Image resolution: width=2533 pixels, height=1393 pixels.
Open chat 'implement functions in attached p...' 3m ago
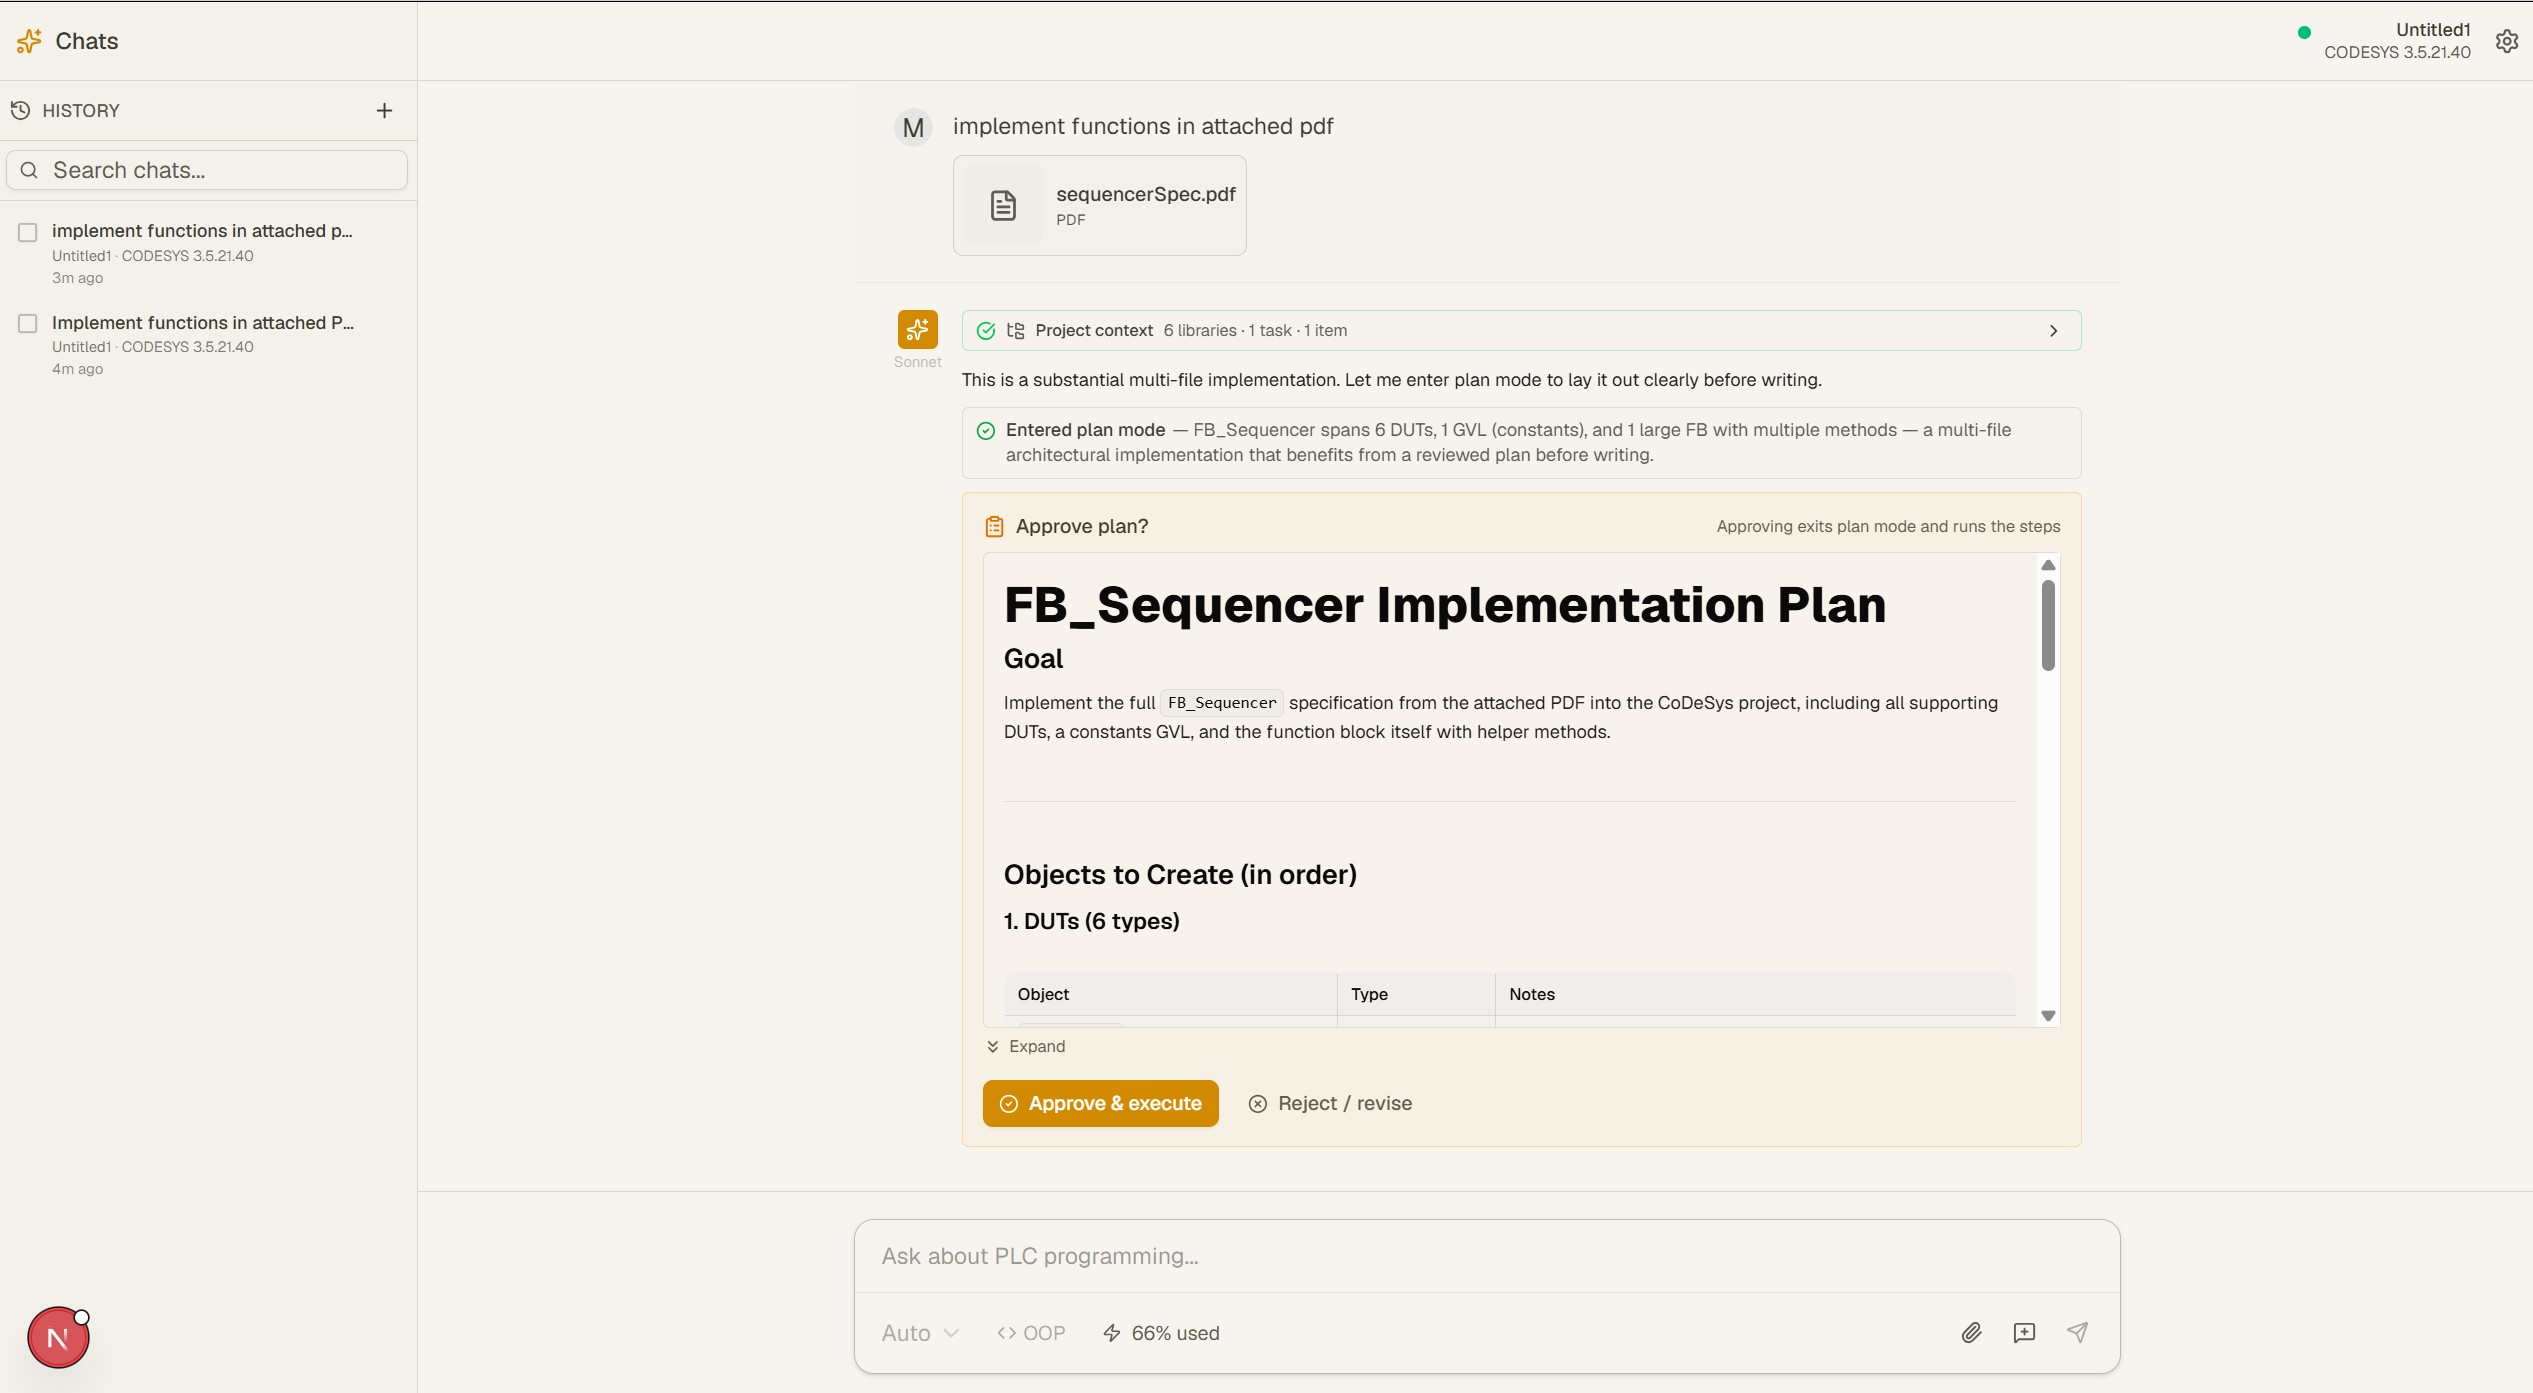(208, 253)
